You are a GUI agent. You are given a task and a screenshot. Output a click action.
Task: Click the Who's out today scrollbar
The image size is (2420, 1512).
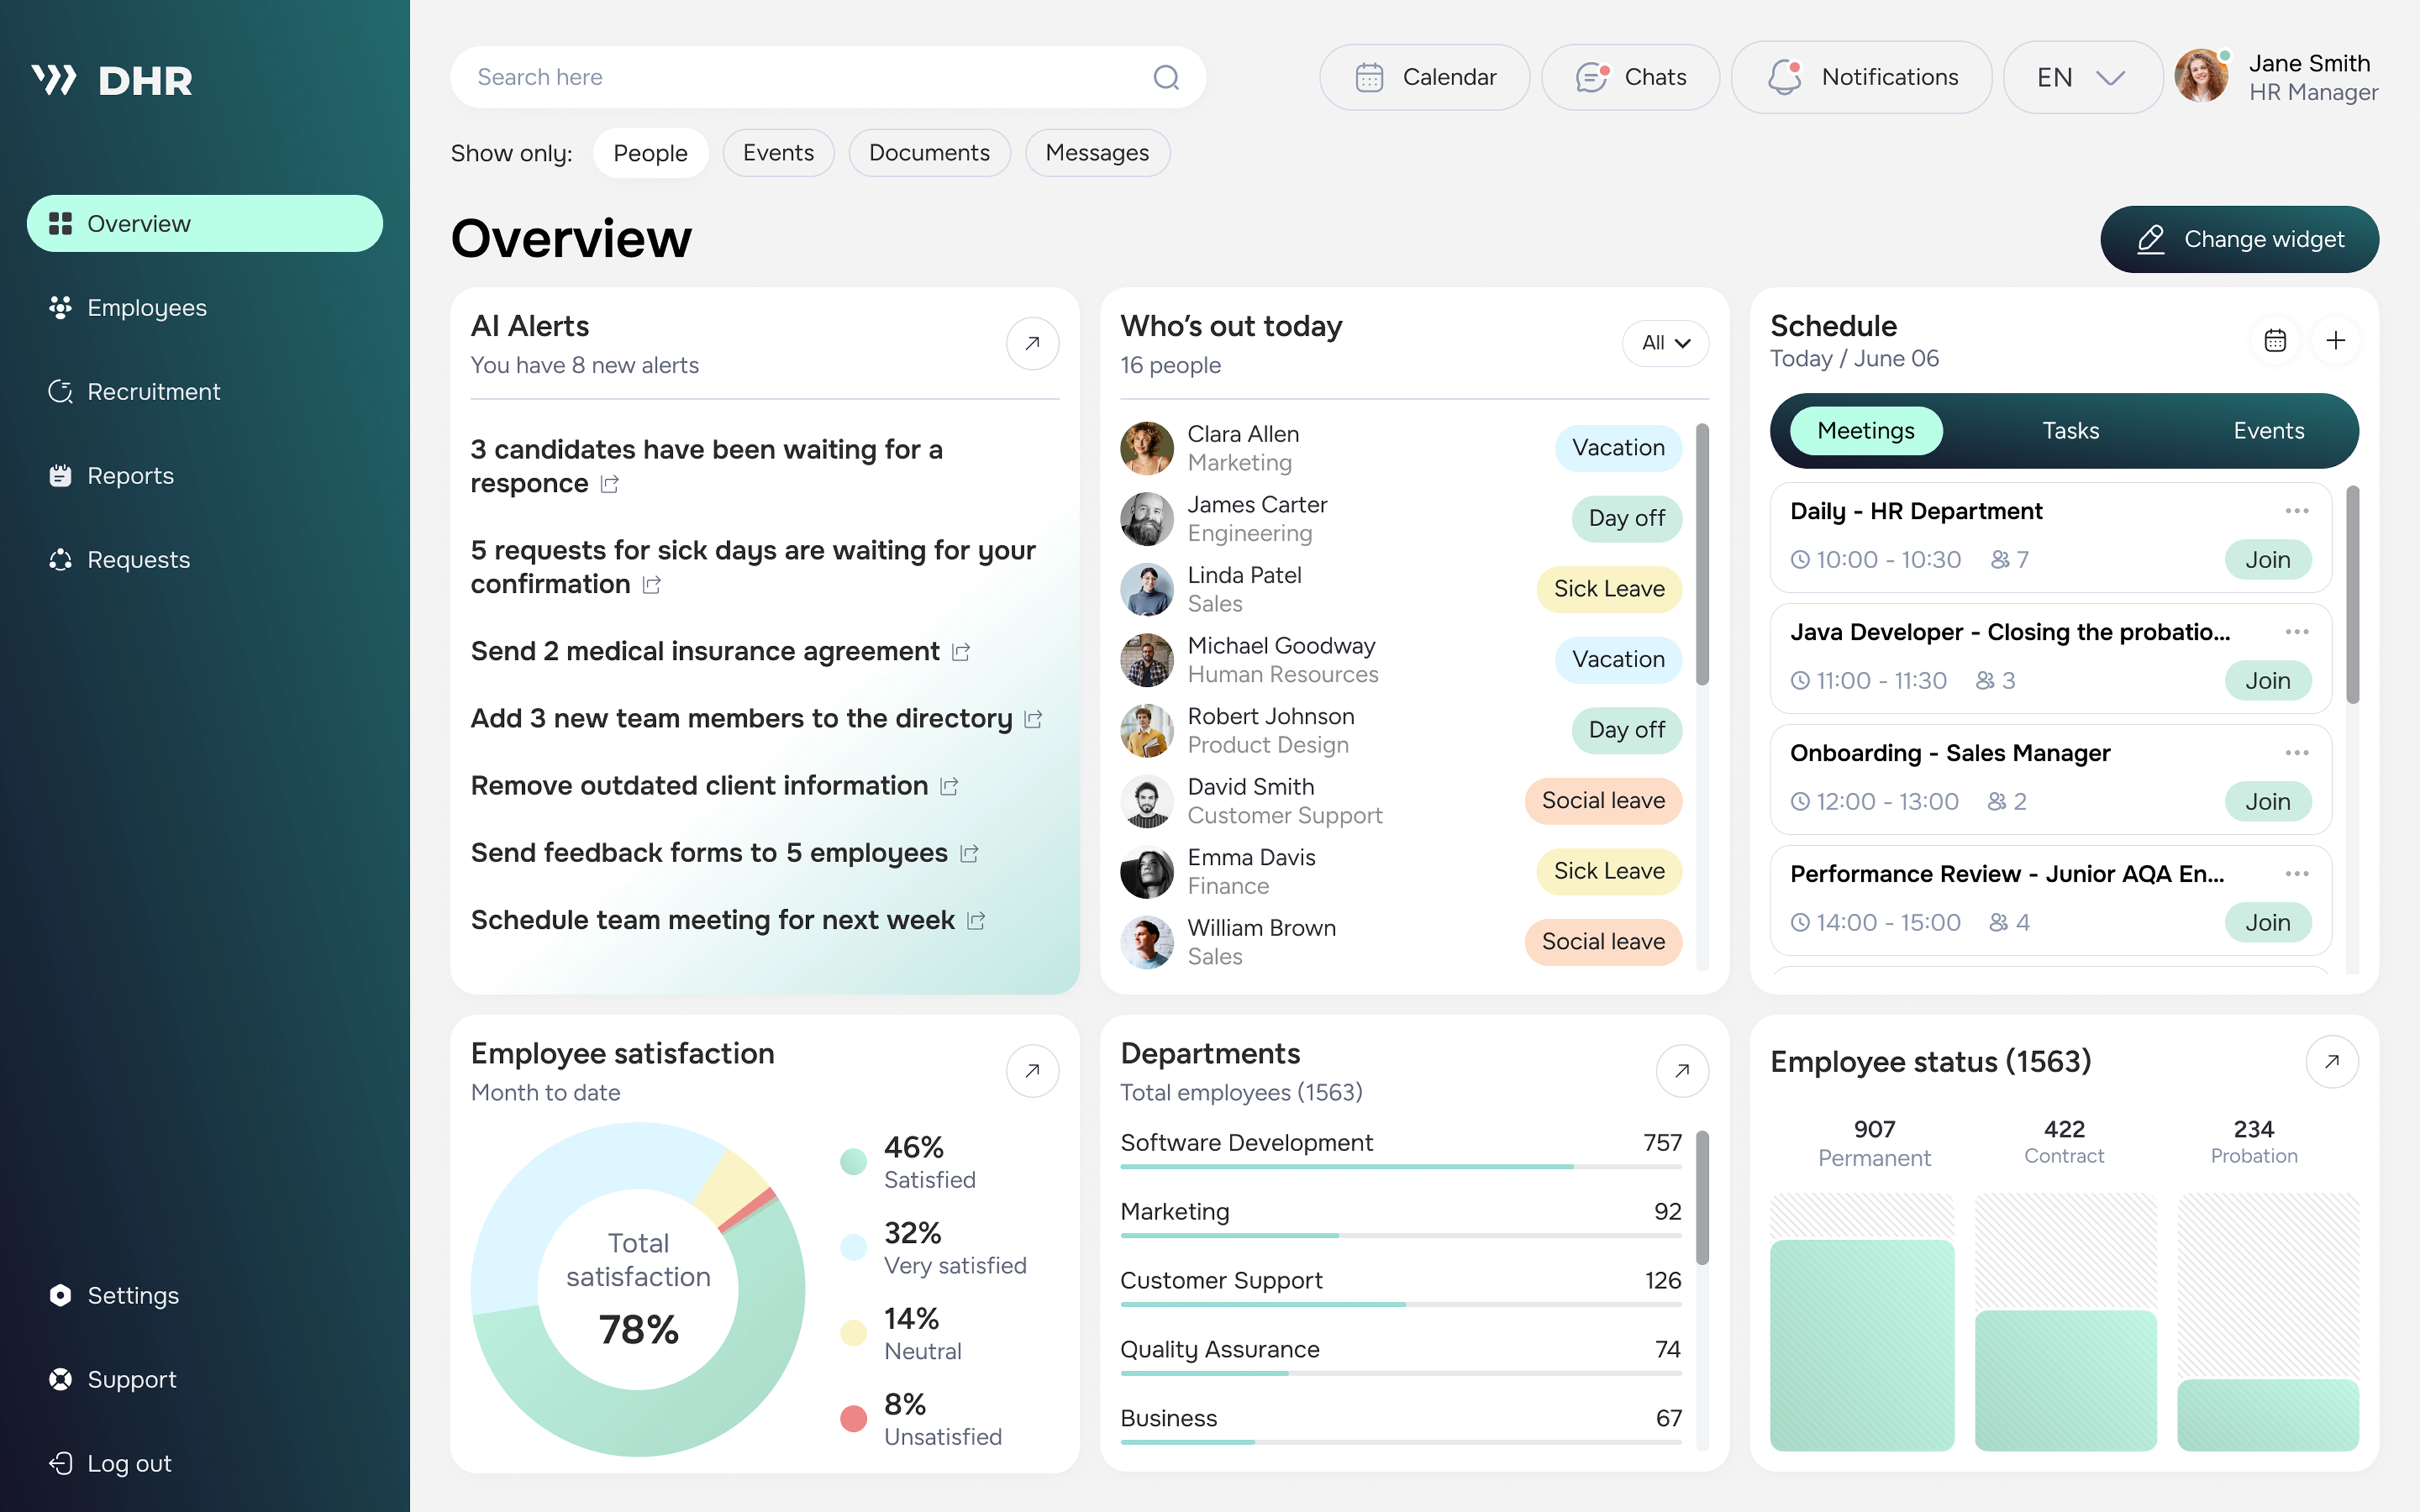pyautogui.click(x=1702, y=555)
